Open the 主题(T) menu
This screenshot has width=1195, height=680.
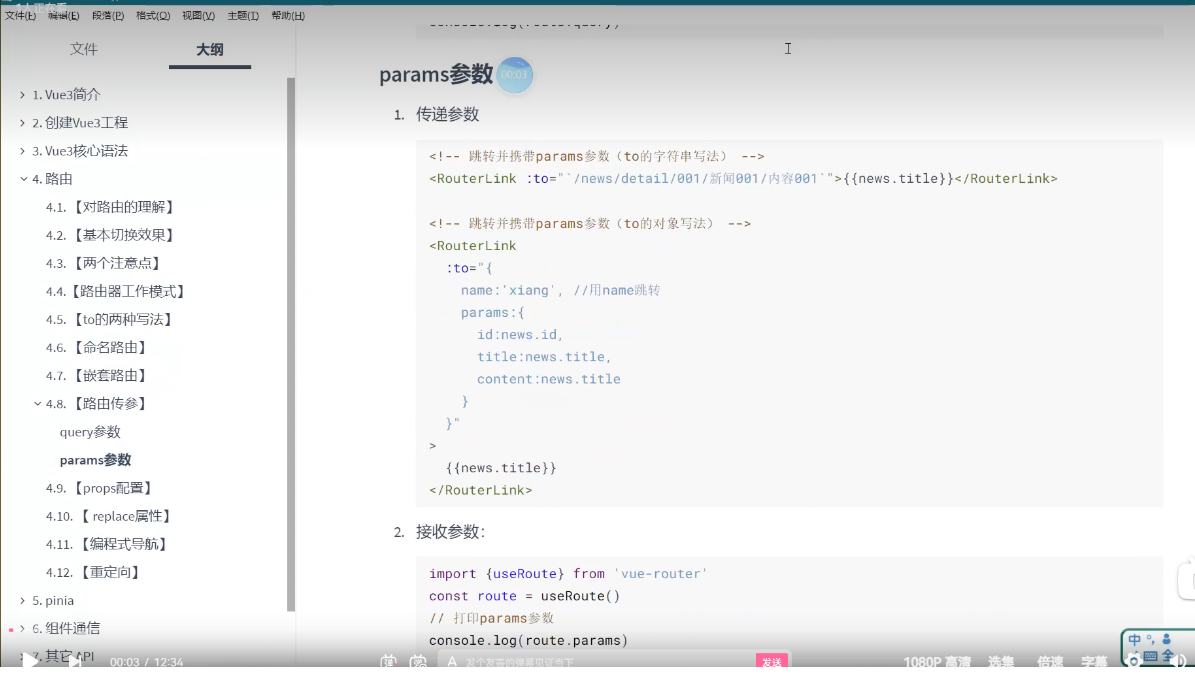(243, 15)
